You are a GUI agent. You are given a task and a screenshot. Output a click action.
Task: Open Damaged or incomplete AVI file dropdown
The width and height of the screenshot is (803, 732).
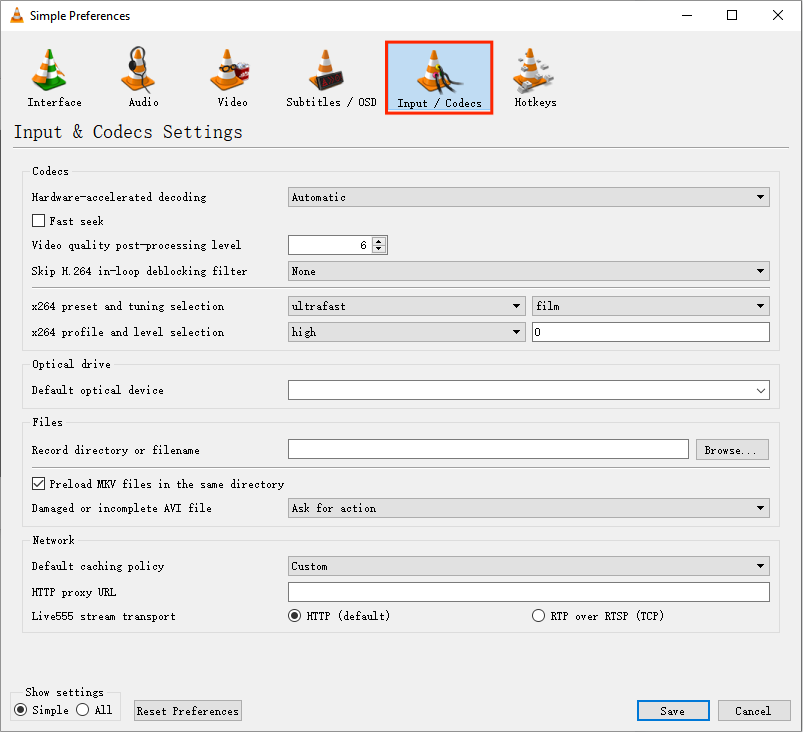click(x=529, y=508)
